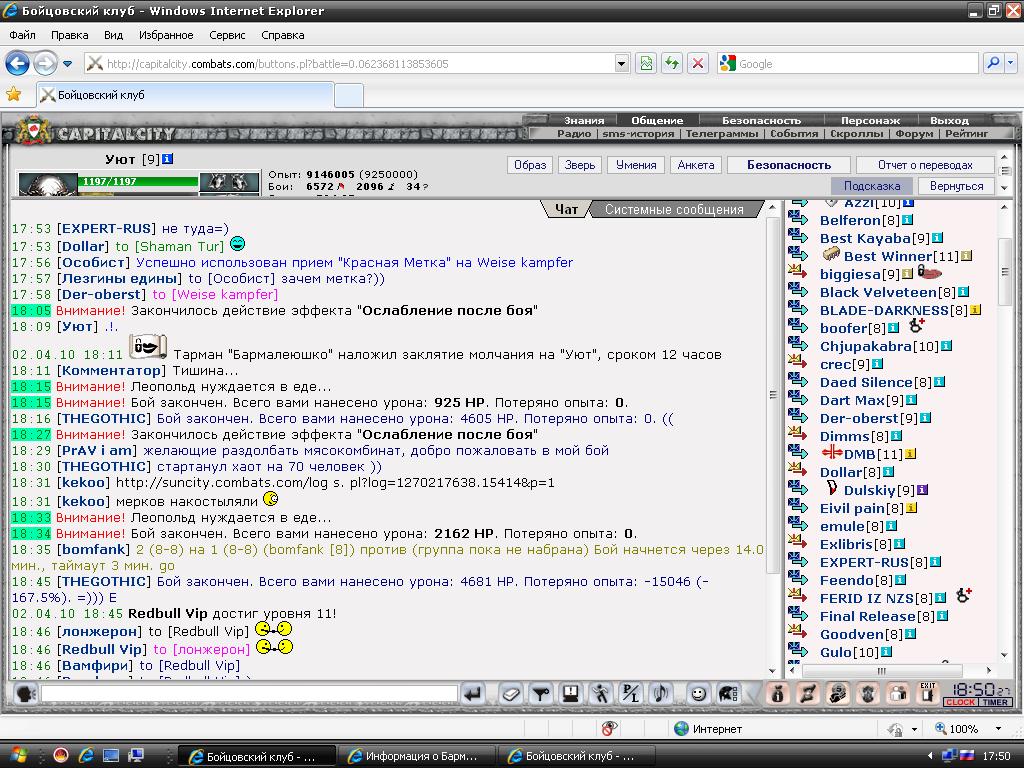Click the talking head icon left of chat input
The image size is (1024, 768).
tap(25, 694)
